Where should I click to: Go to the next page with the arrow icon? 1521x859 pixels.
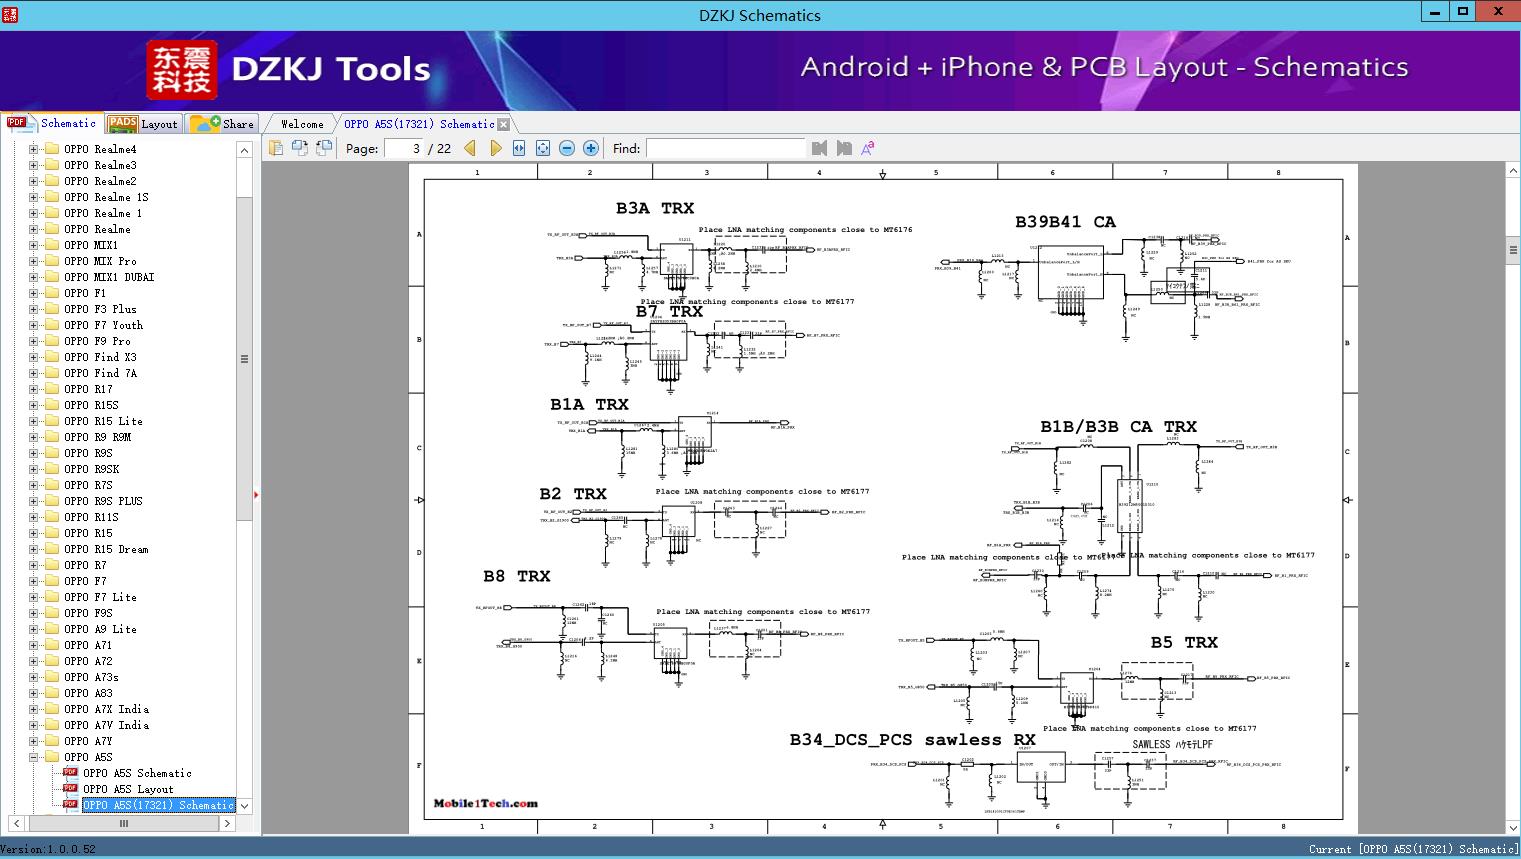[x=496, y=147]
